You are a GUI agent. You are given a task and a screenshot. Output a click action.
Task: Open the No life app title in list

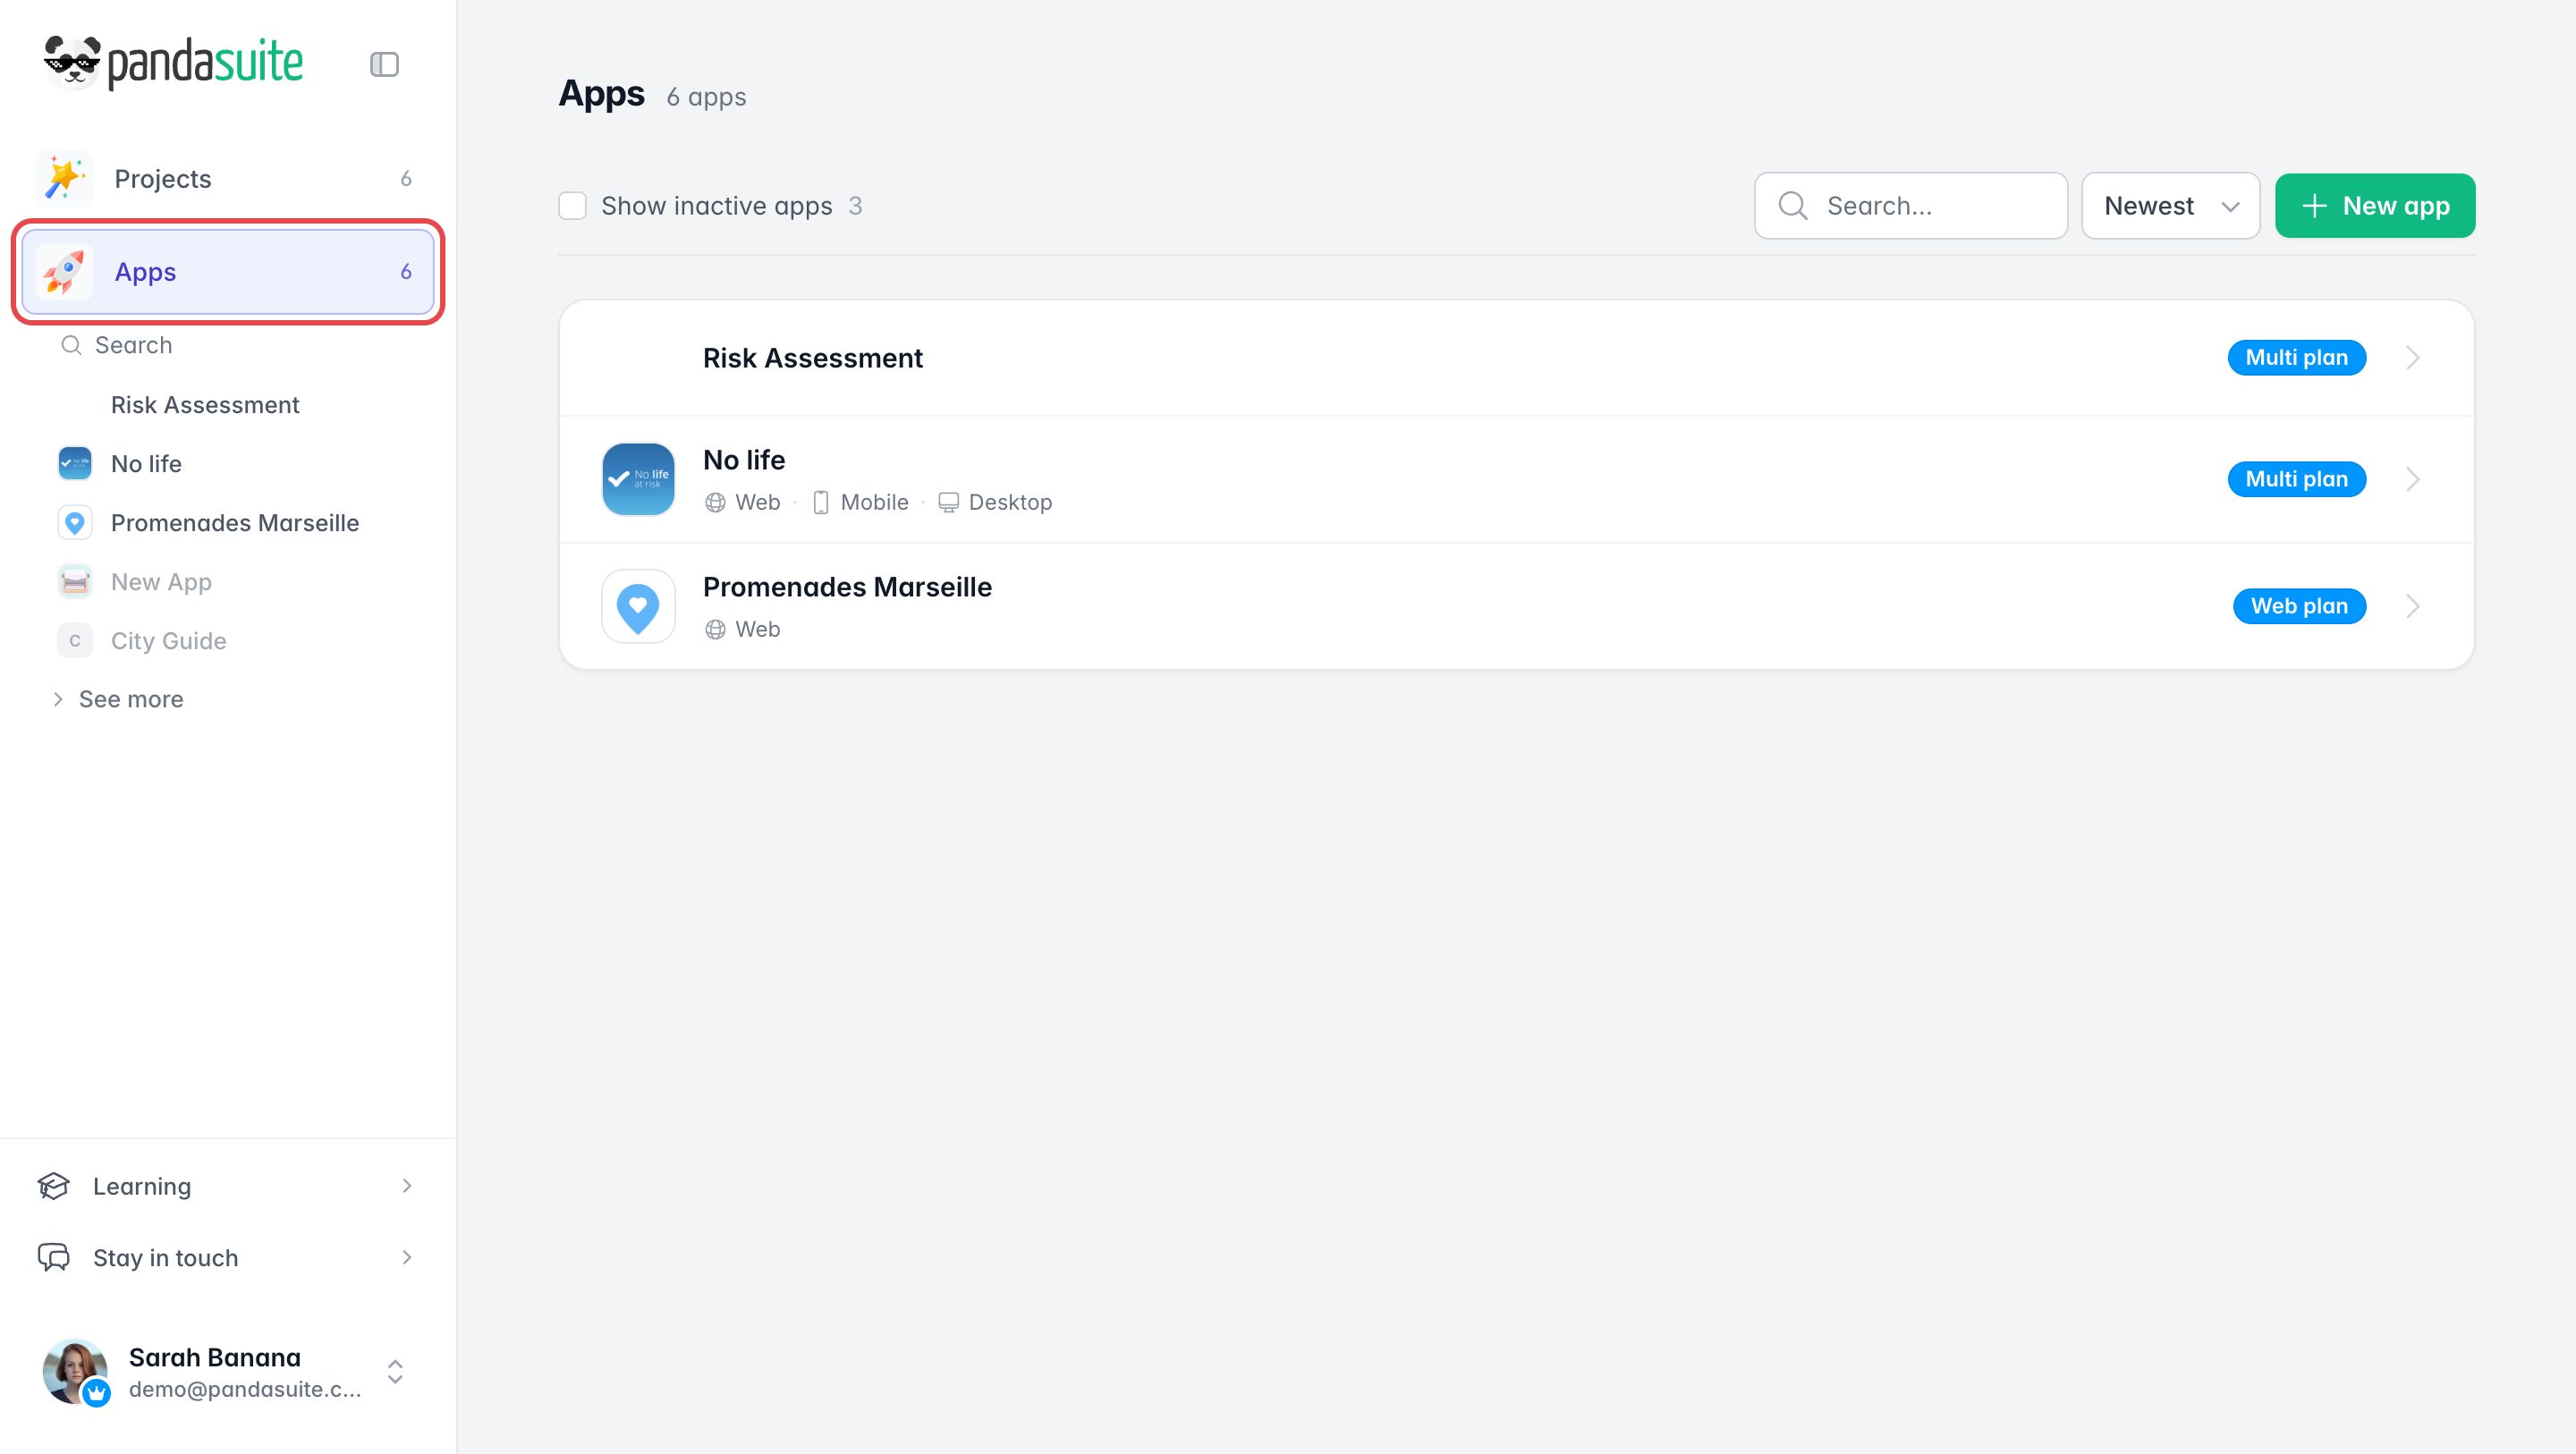pyautogui.click(x=744, y=460)
